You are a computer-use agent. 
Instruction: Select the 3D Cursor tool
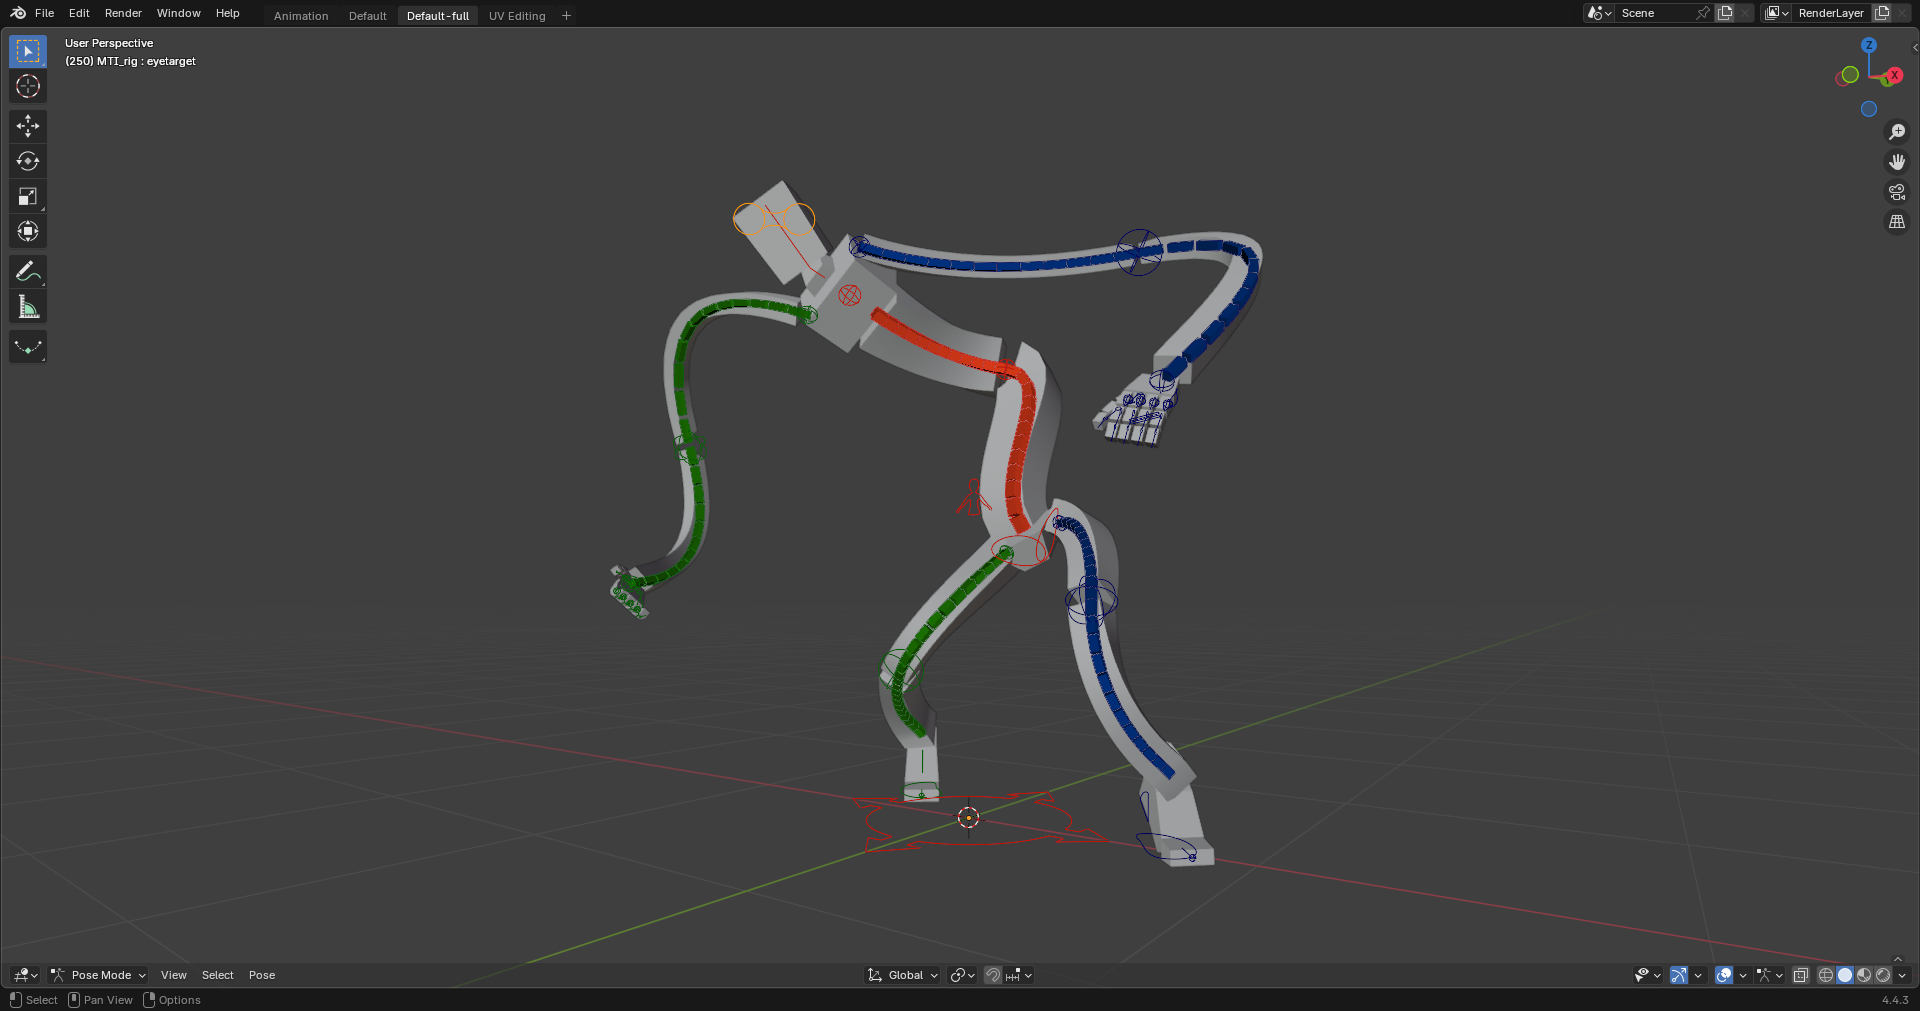[x=27, y=86]
